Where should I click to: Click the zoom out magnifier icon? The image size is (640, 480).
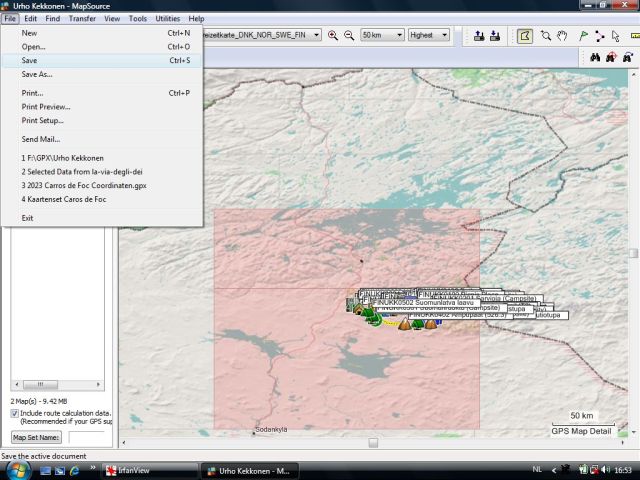(x=349, y=35)
